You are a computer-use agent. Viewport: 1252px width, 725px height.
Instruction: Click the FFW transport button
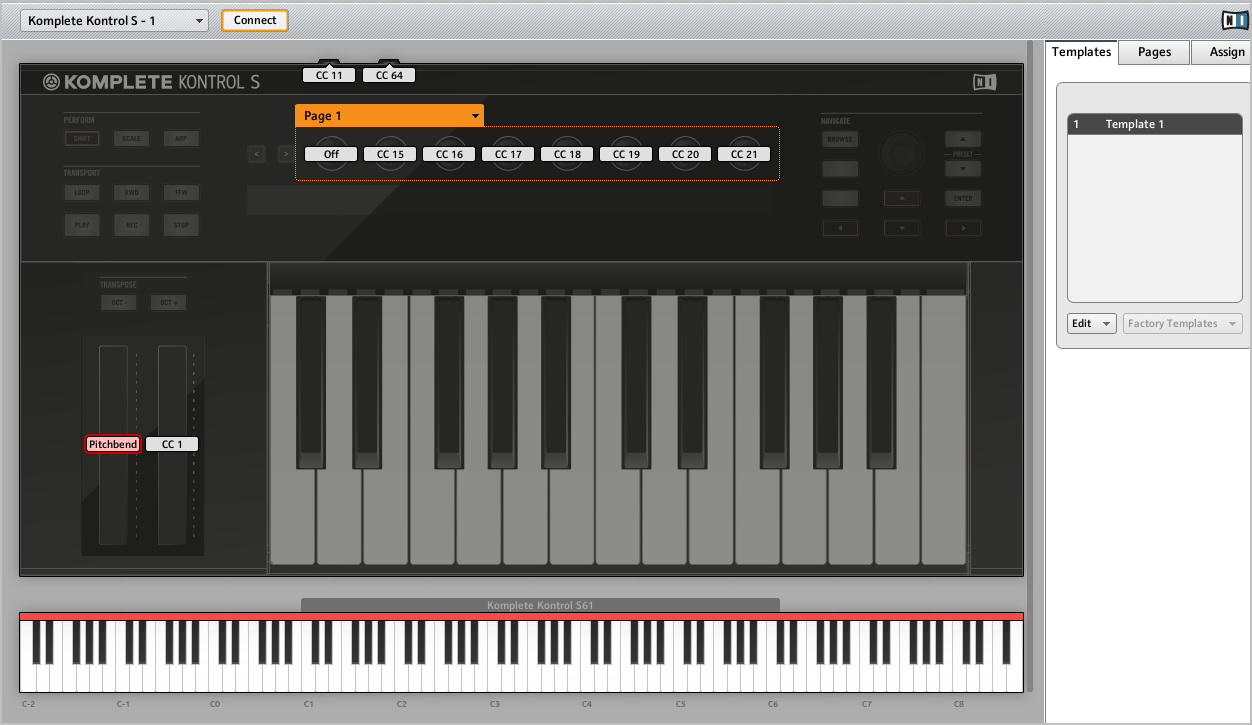pyautogui.click(x=181, y=192)
